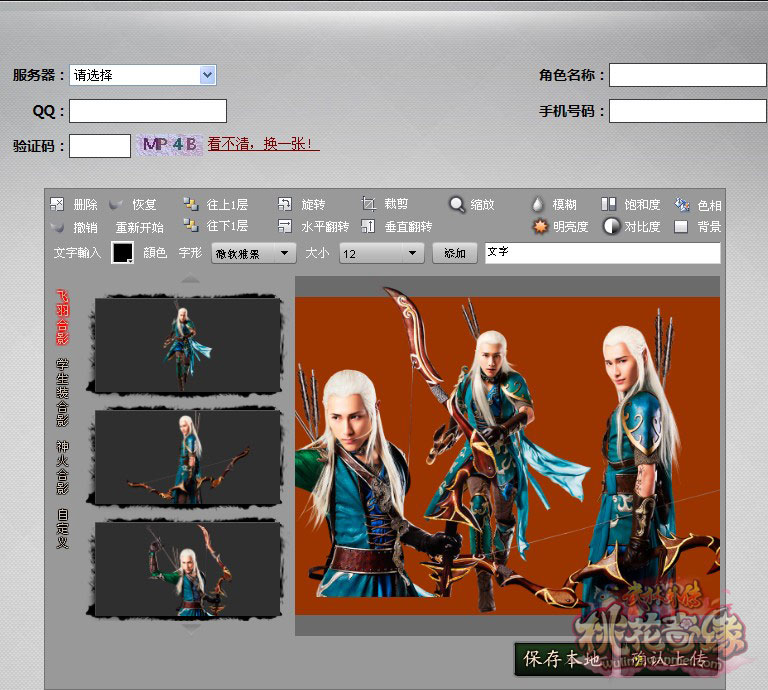Click the 角色名称 input field
The width and height of the screenshot is (768, 690).
click(688, 75)
